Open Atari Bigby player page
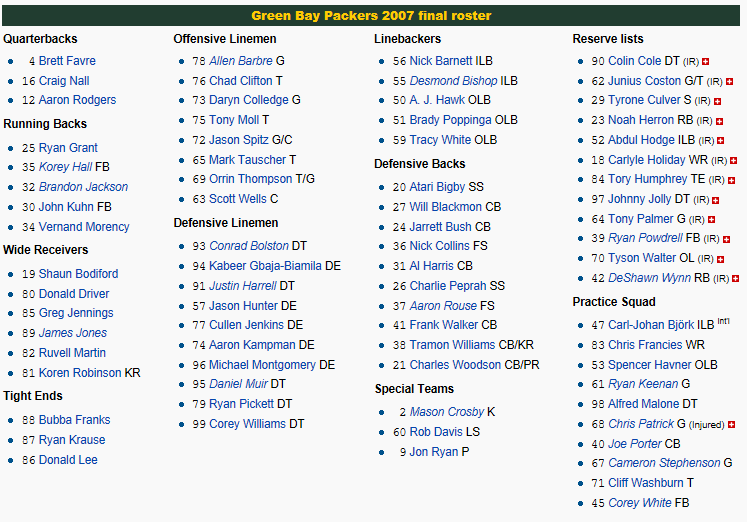747x522 pixels. pos(437,187)
